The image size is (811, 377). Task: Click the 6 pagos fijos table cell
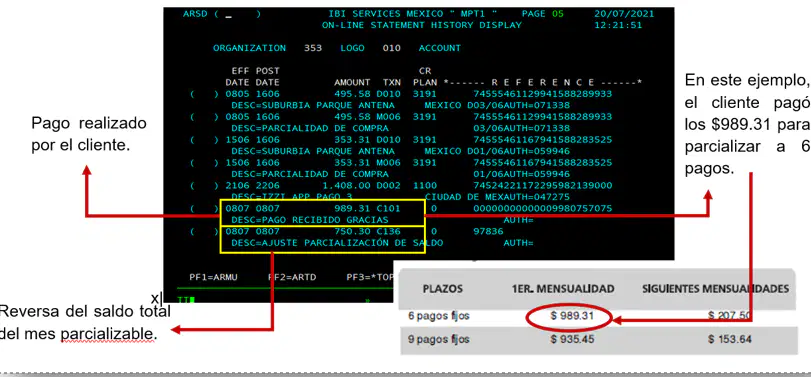click(439, 315)
